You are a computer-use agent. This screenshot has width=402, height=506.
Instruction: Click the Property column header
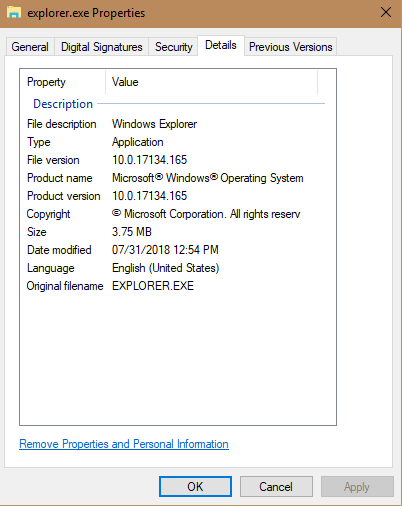[x=63, y=82]
